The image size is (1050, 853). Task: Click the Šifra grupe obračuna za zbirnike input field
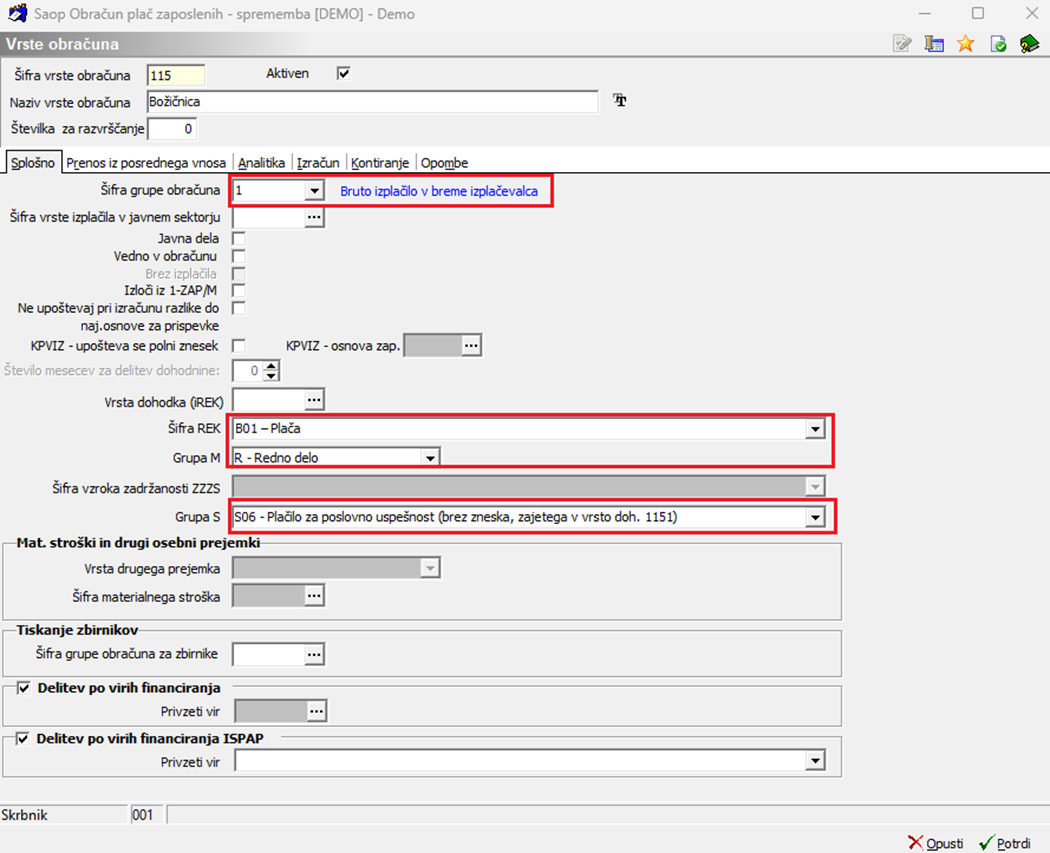(269, 654)
